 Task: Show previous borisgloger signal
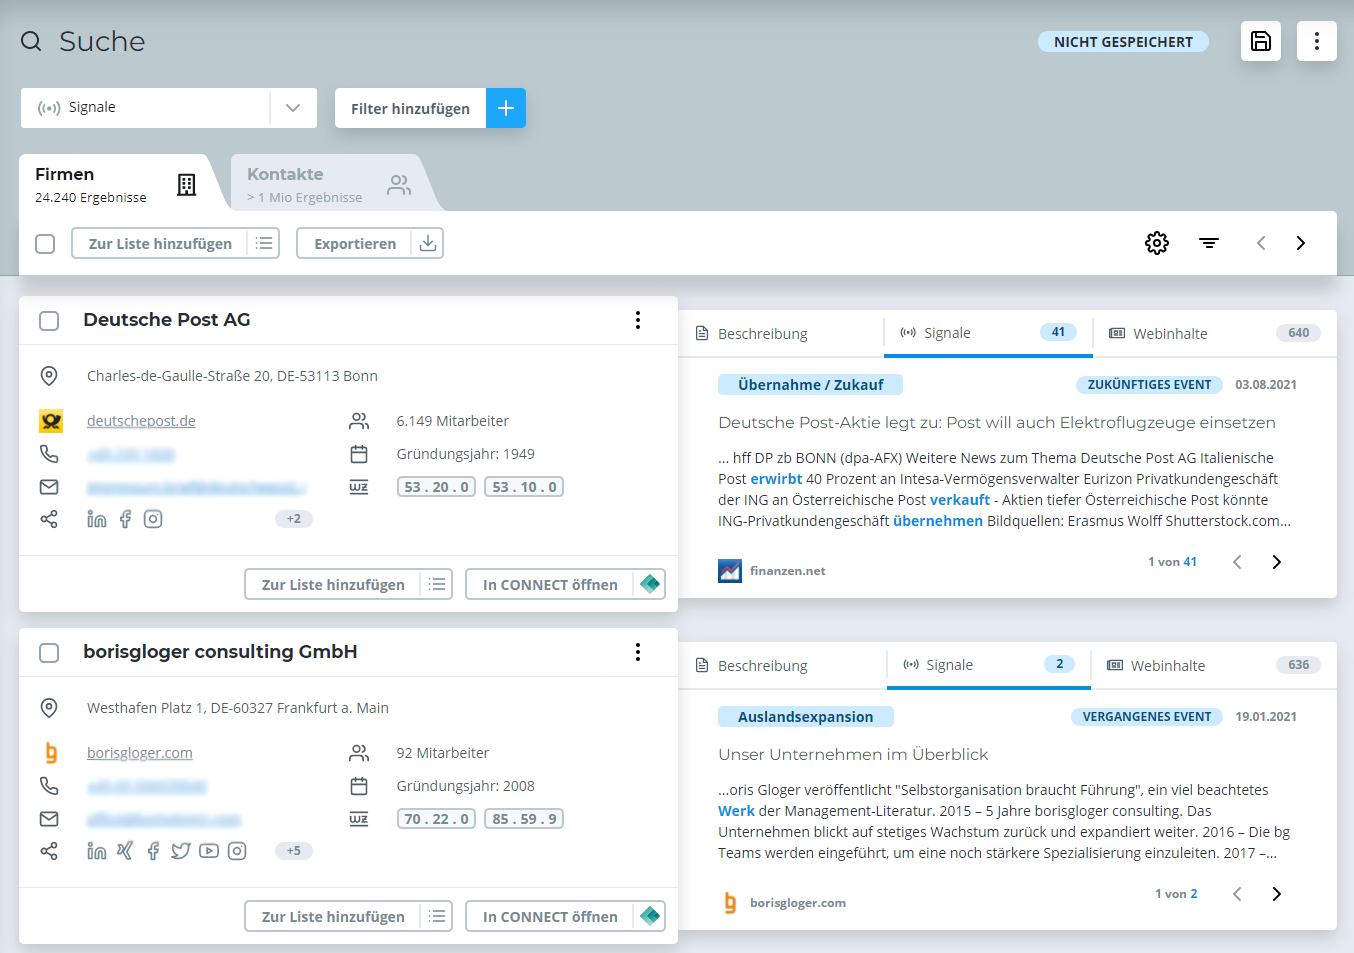(1237, 894)
